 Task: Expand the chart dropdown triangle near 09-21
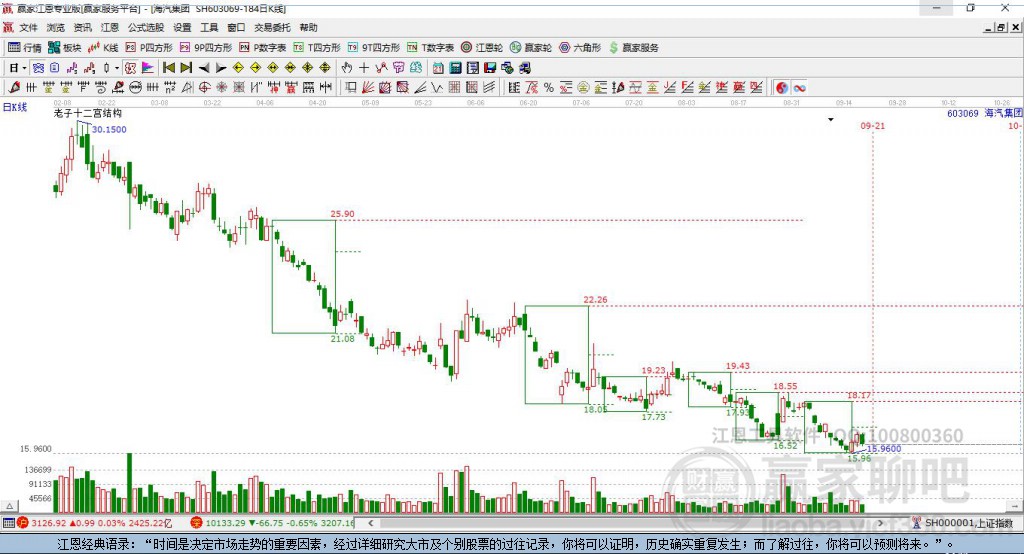pyautogui.click(x=831, y=120)
